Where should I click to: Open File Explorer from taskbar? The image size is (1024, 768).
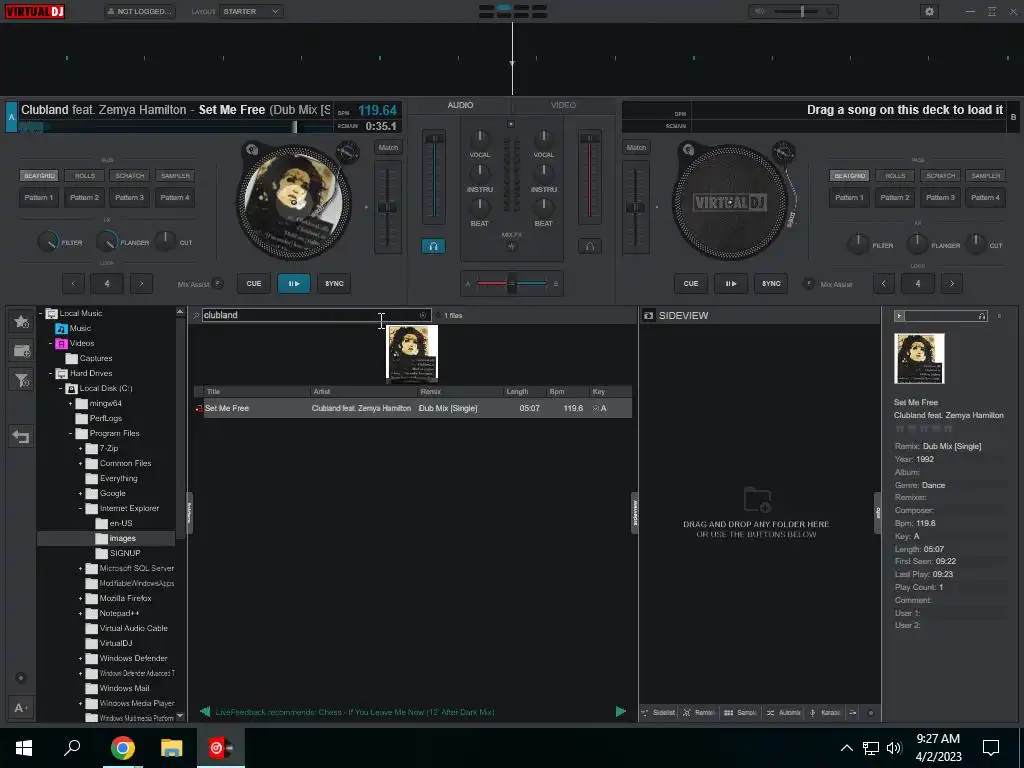click(x=172, y=748)
